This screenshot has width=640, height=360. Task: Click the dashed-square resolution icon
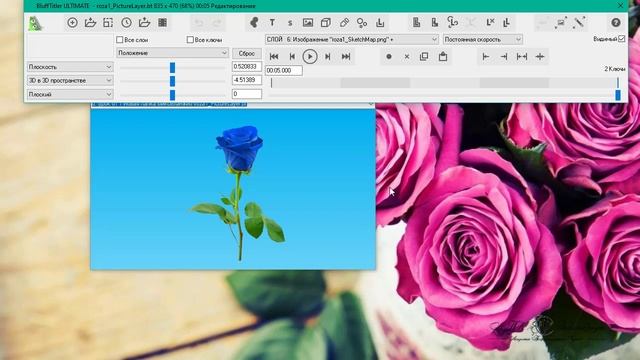(x=108, y=22)
